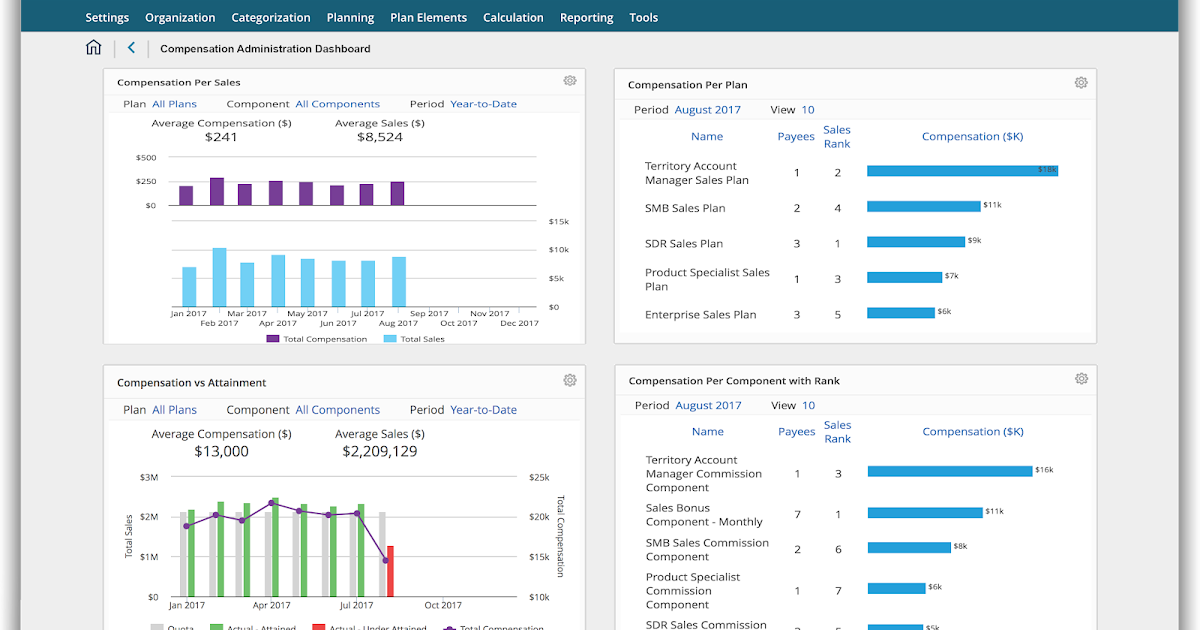
Task: Open the All Plans dropdown
Action: tap(174, 103)
